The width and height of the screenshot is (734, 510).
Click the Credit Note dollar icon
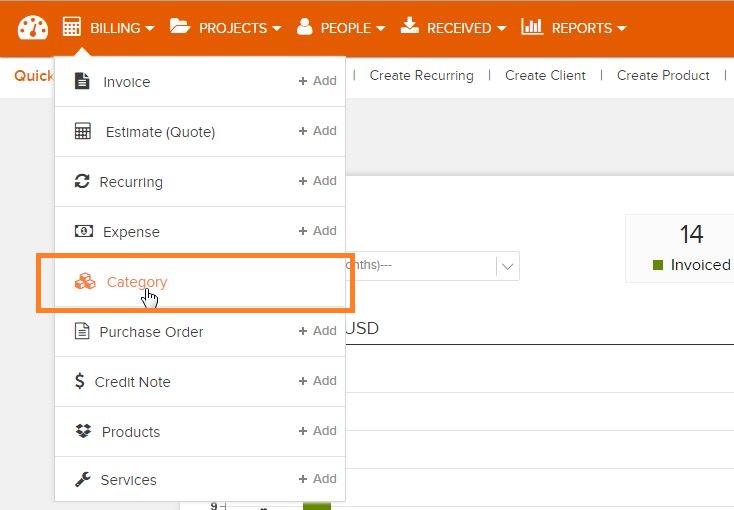80,382
